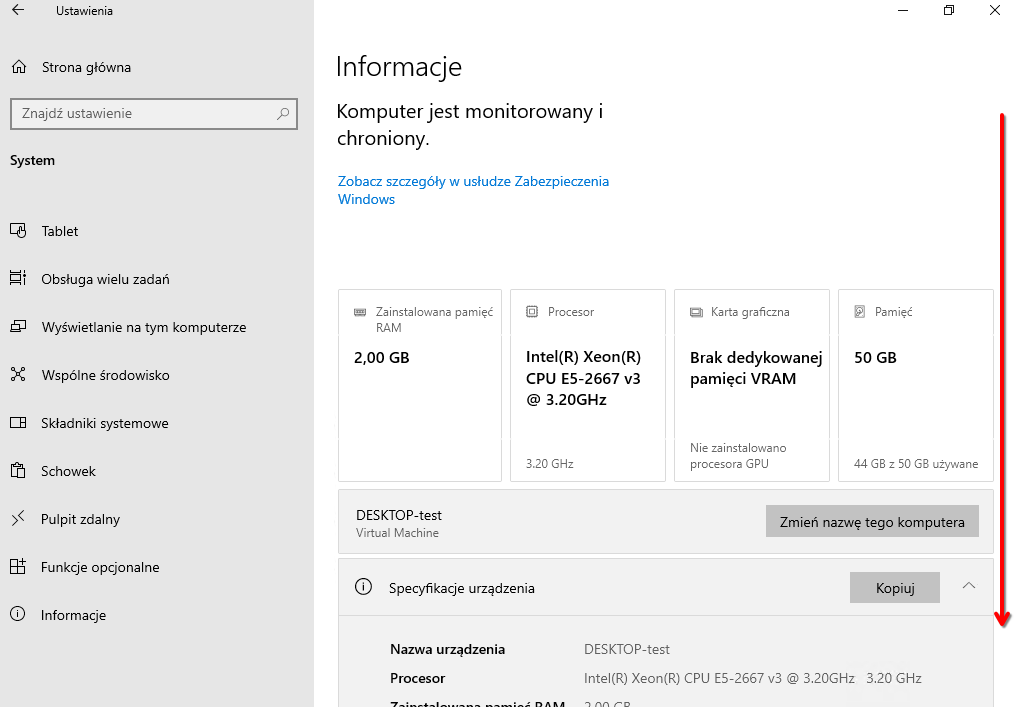Screen dimensions: 1015x707
Task: Select the Tablet icon in the sidebar
Action: tap(17, 231)
